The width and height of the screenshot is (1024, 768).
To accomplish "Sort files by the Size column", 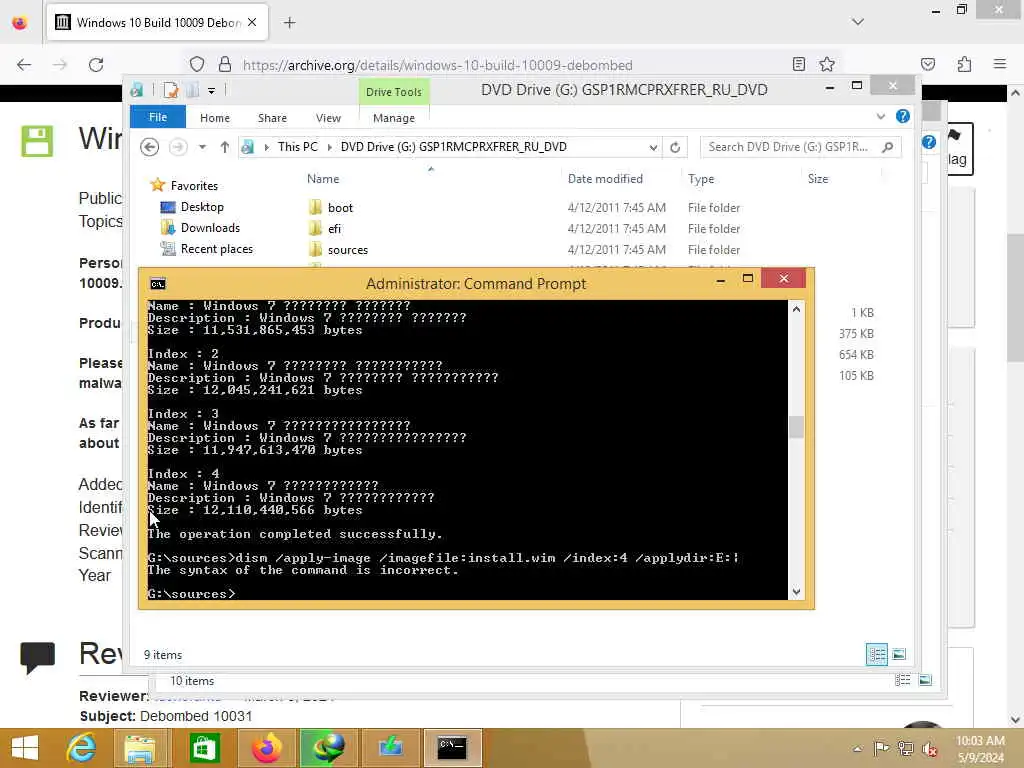I will pyautogui.click(x=818, y=178).
